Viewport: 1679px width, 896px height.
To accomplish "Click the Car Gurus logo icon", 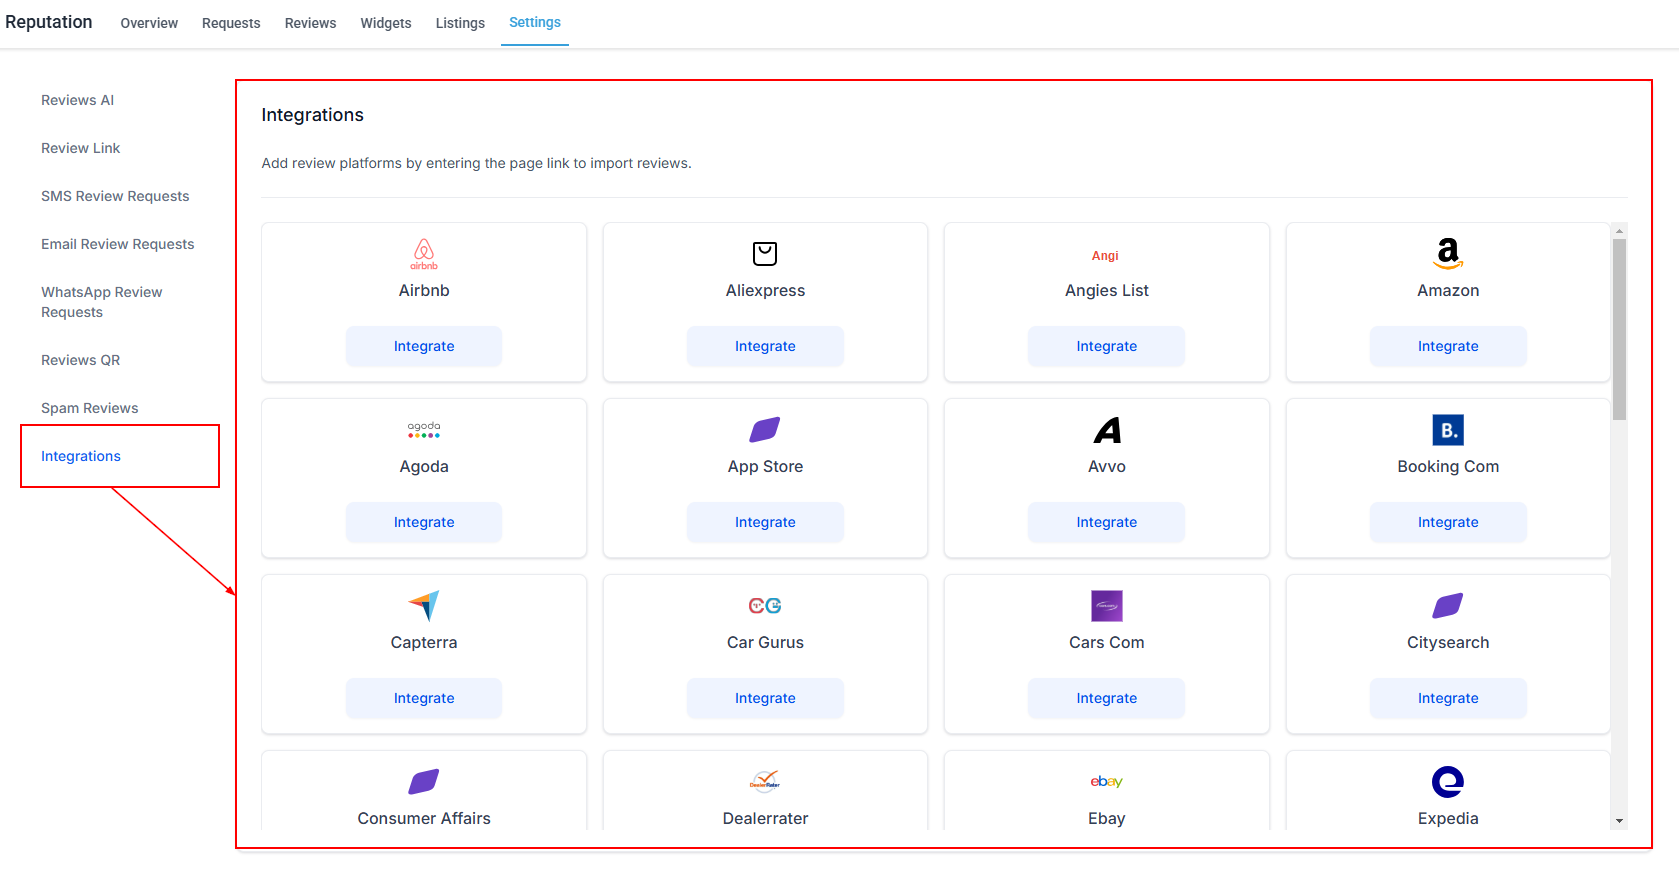I will click(765, 606).
